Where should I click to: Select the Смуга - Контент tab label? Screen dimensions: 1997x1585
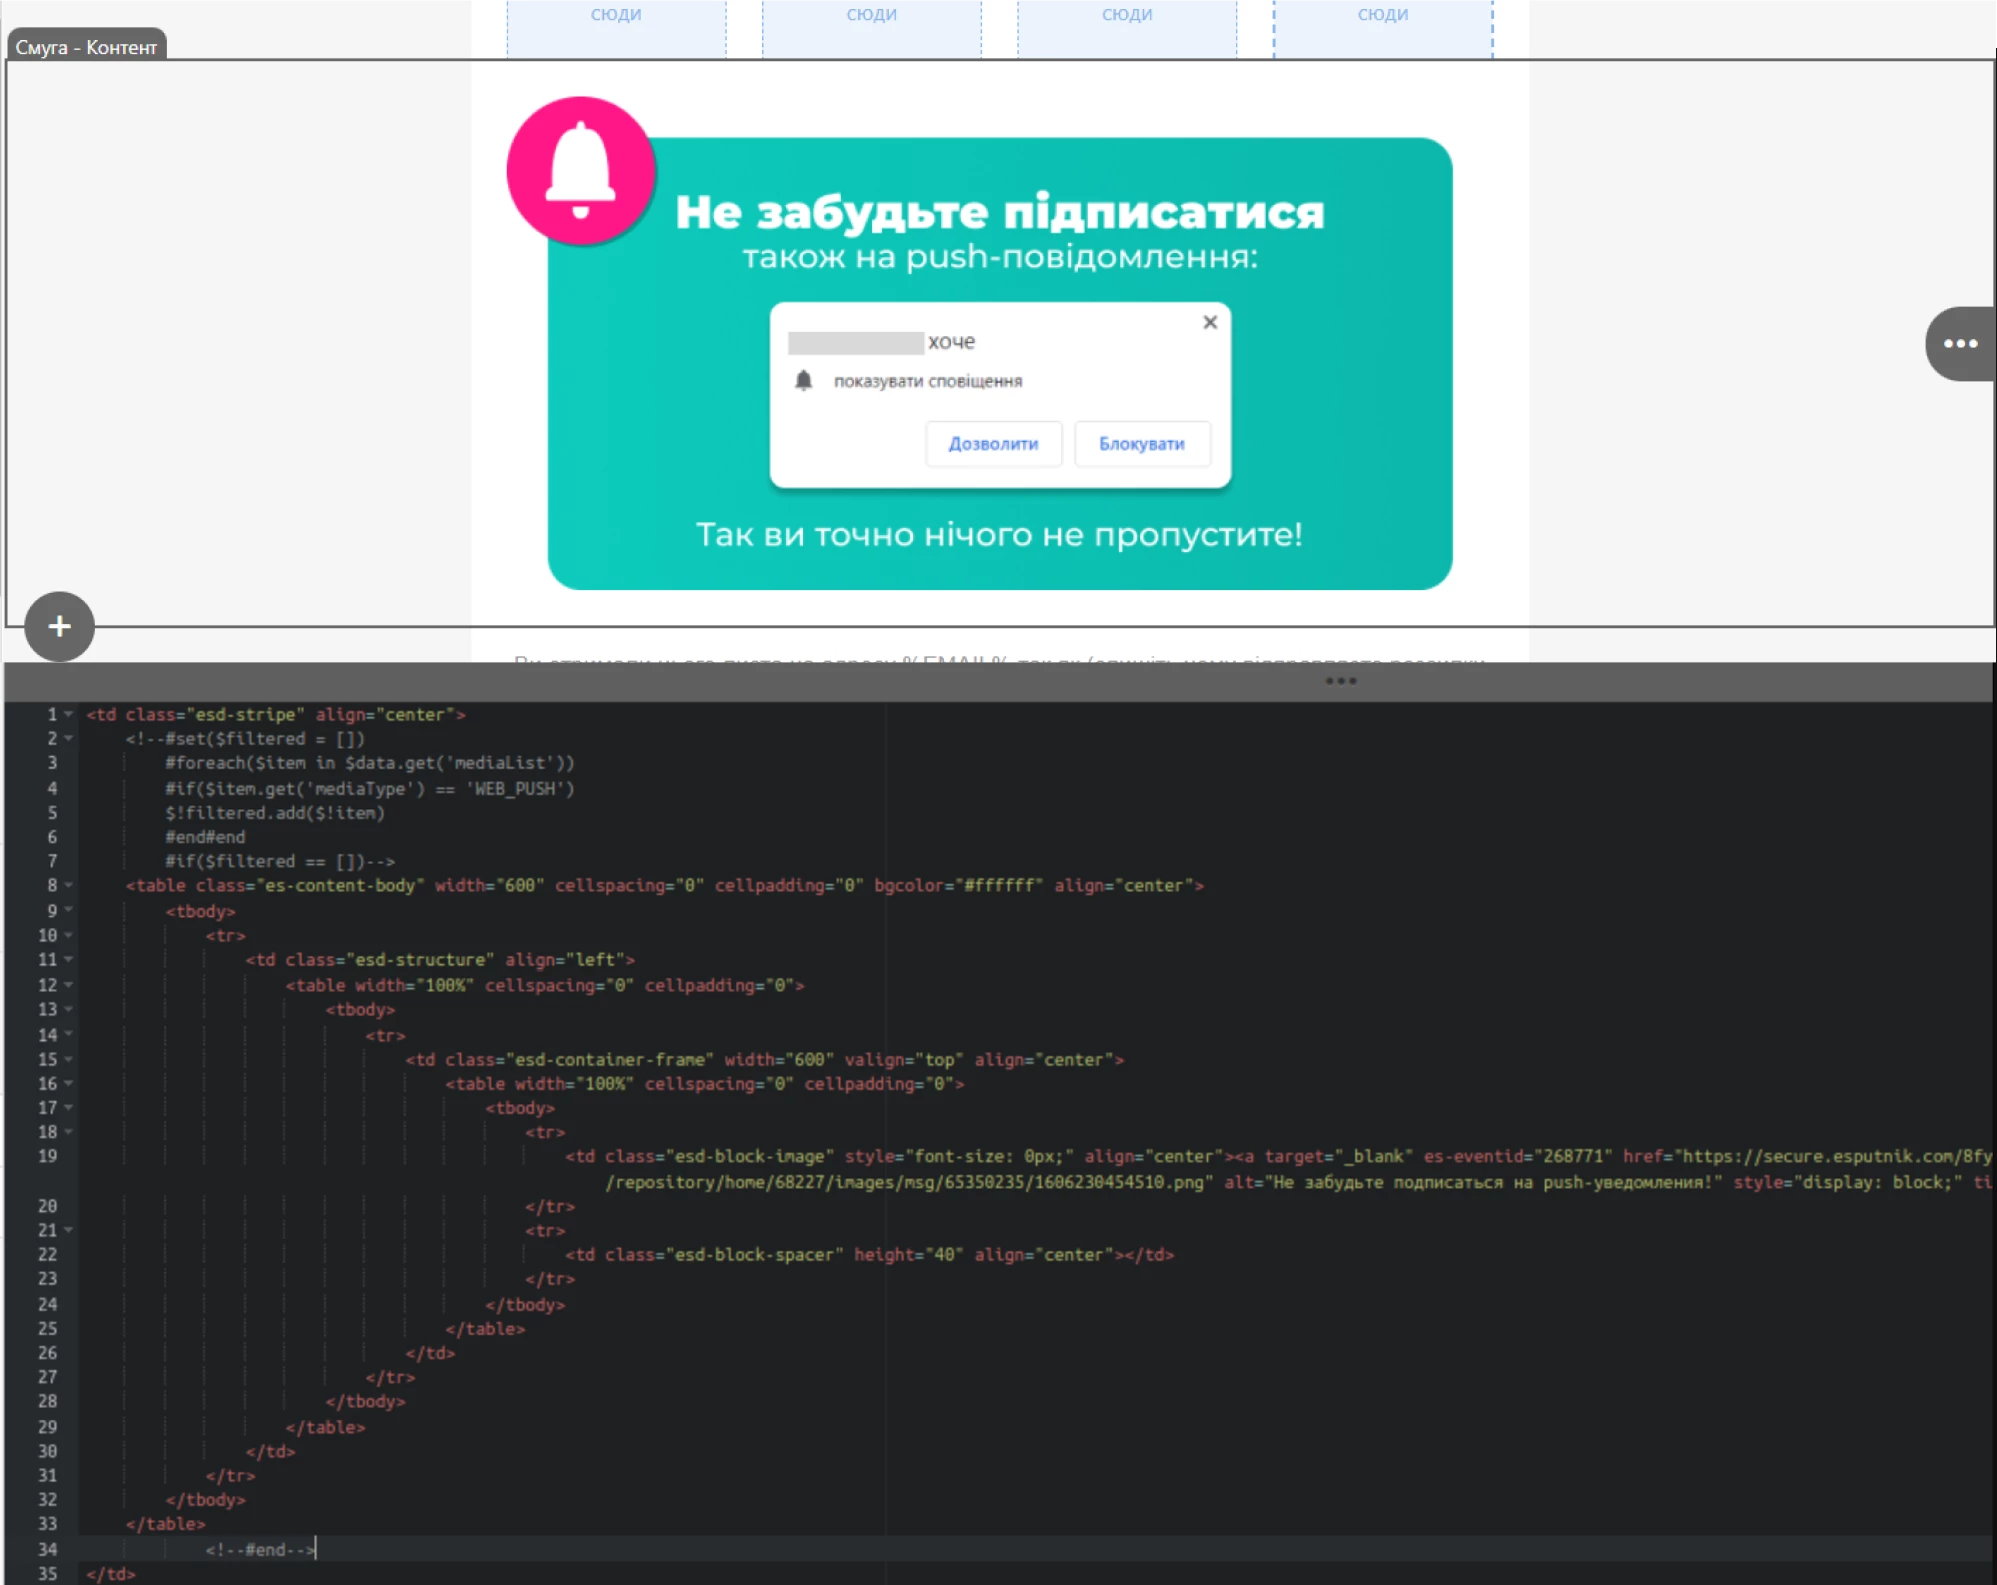(x=86, y=47)
